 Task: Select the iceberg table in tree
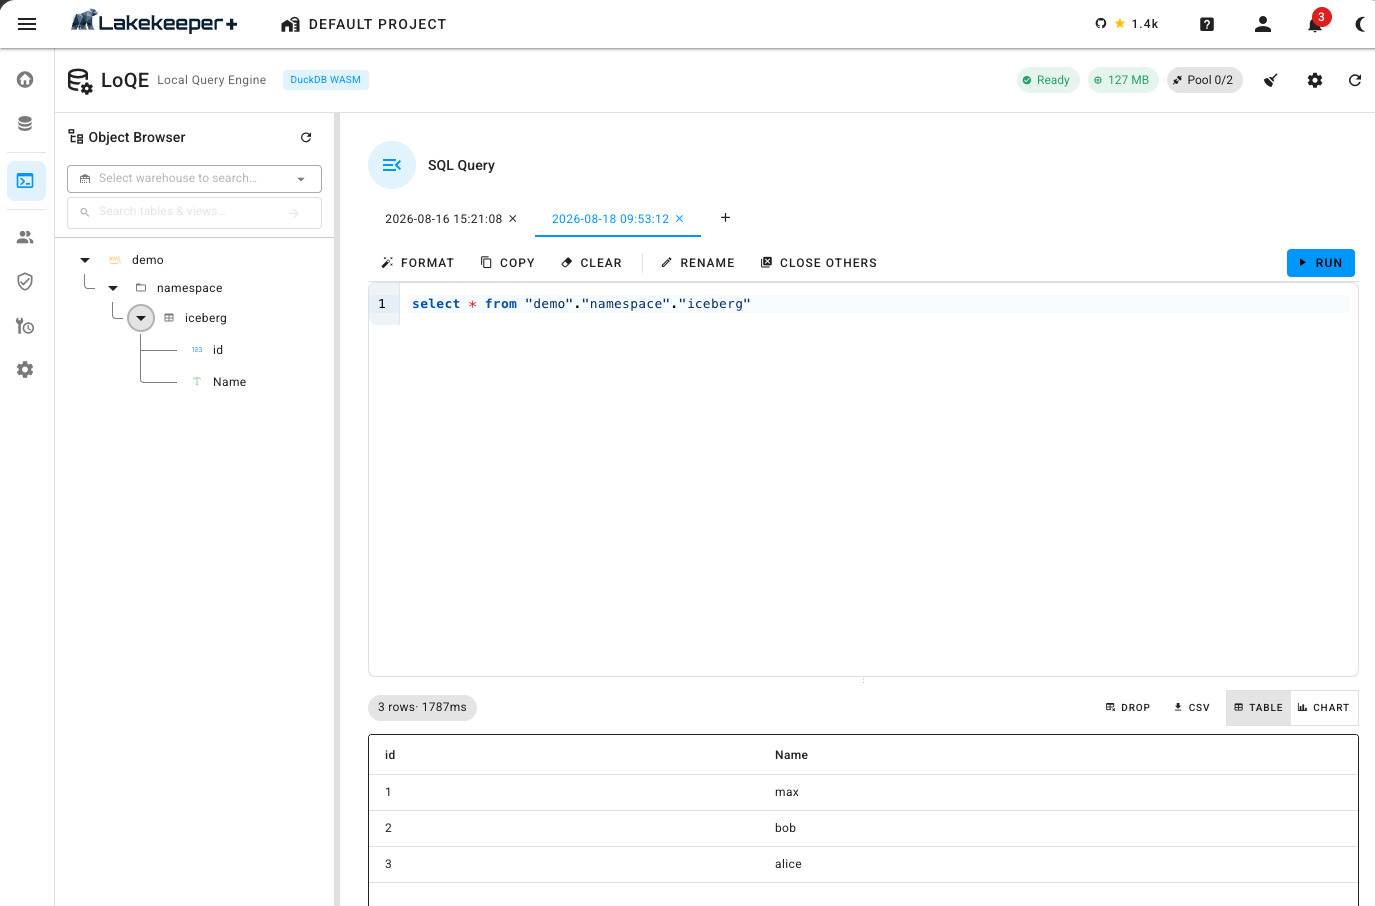pos(205,318)
